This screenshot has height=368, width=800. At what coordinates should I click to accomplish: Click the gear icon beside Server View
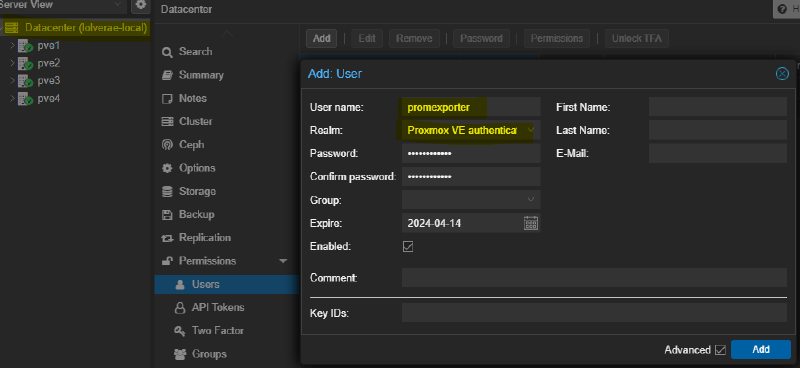point(140,5)
